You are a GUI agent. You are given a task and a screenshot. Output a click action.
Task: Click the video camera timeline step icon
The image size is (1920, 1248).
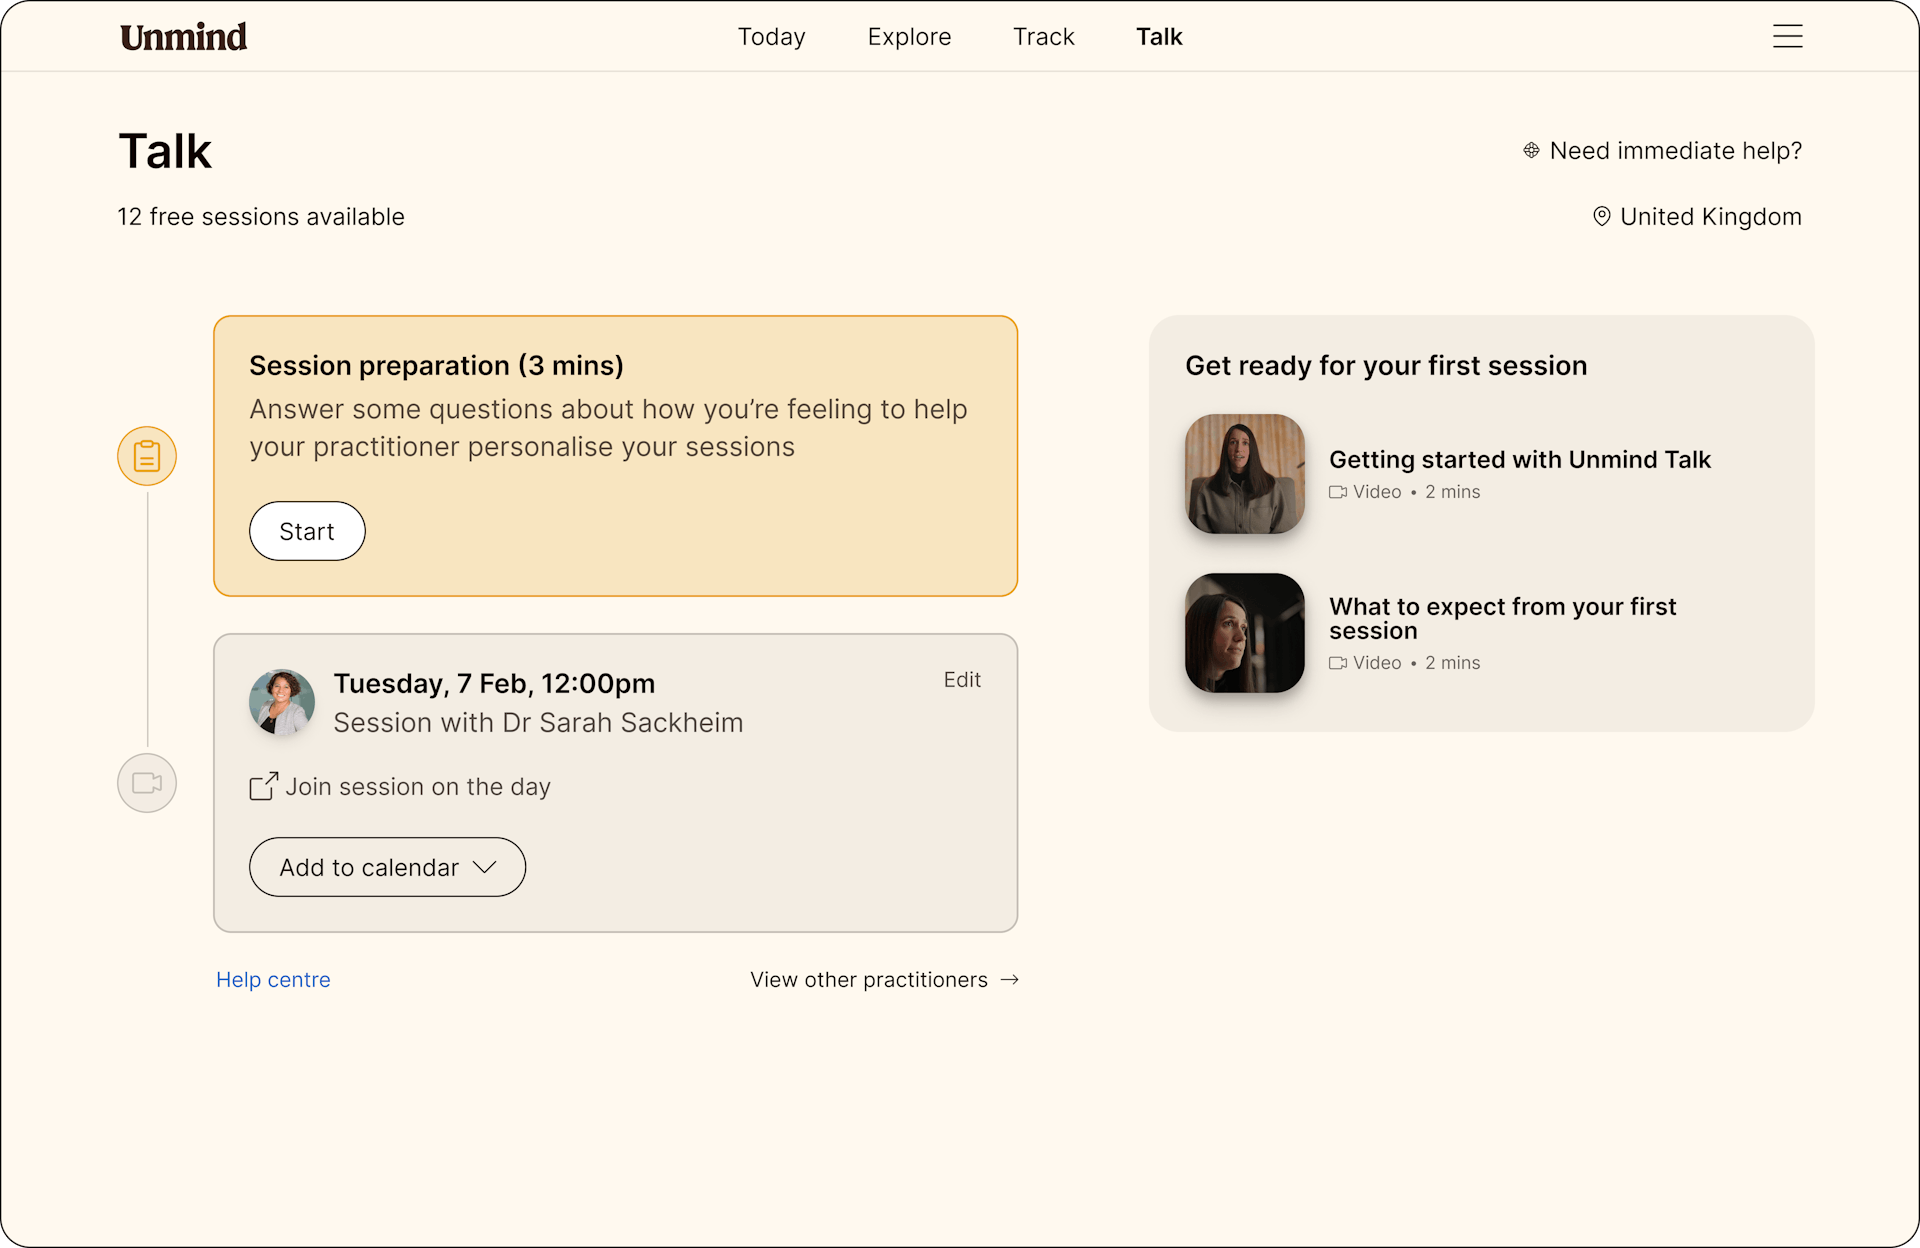coord(147,783)
